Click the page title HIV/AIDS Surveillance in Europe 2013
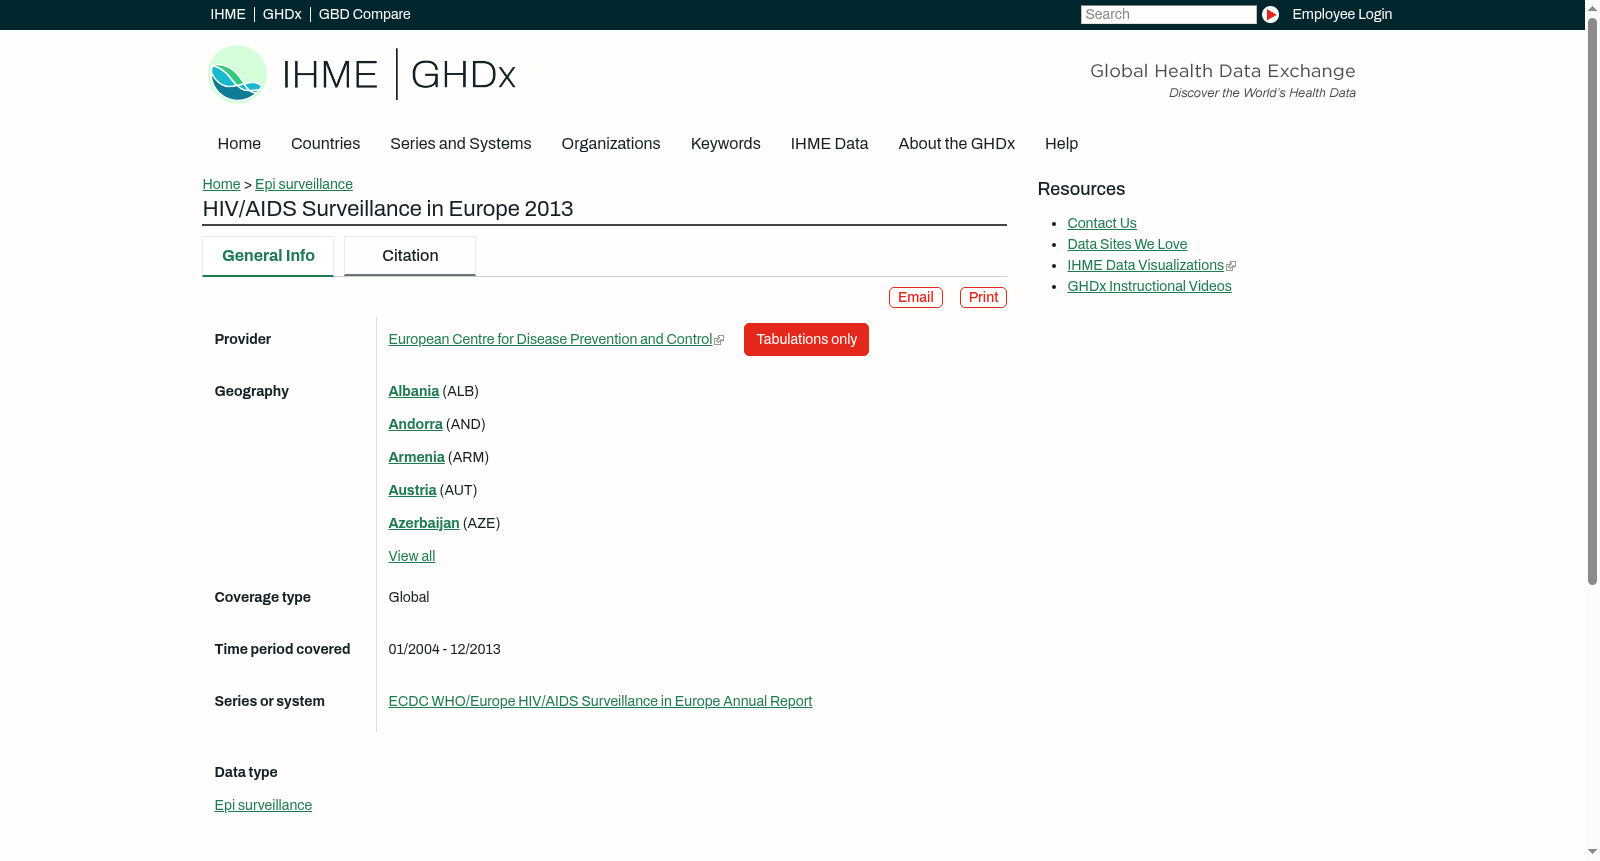The image size is (1600, 861). [388, 209]
